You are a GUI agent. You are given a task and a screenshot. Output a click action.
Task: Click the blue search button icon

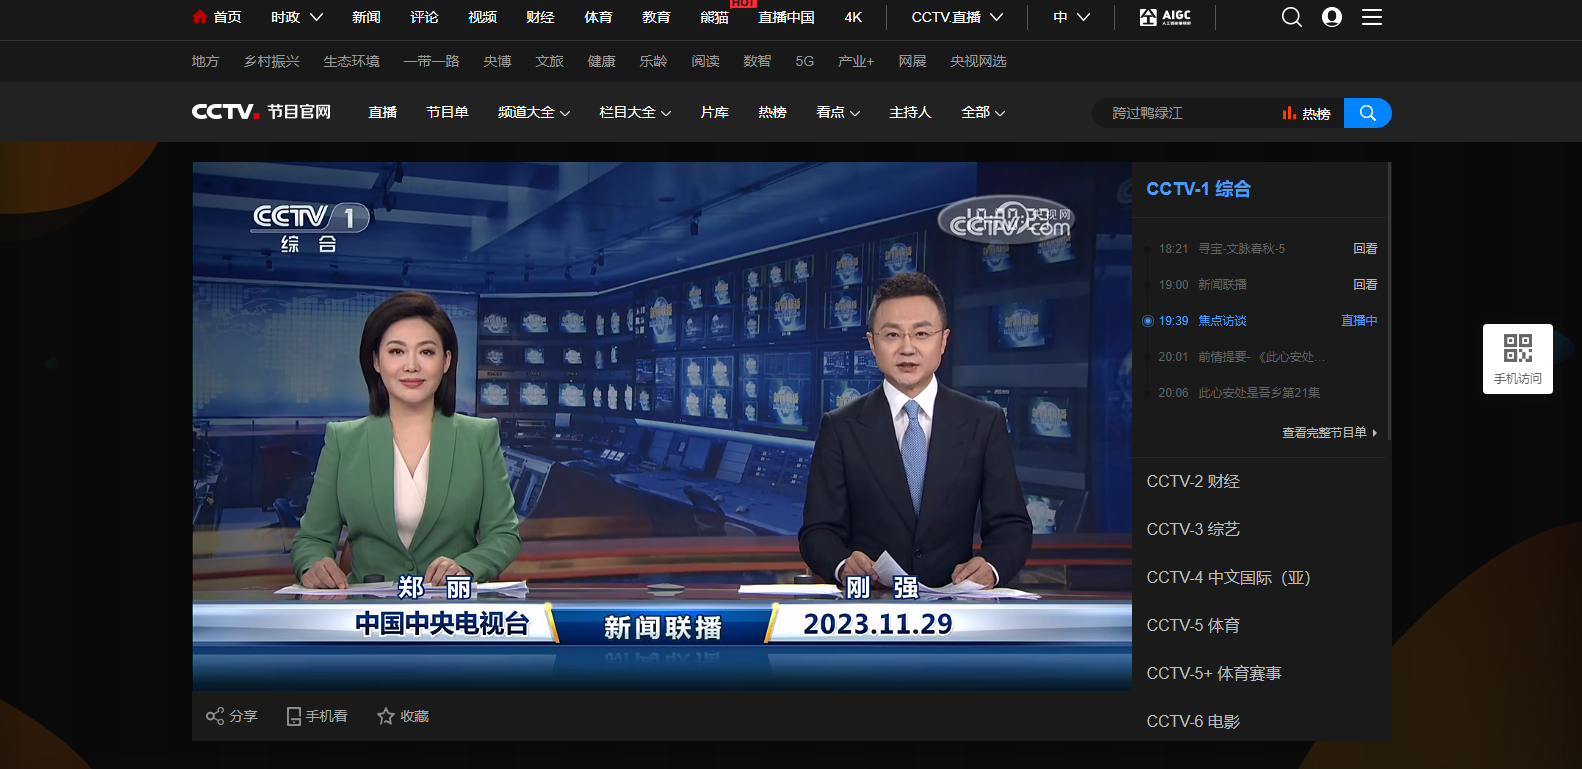(1367, 113)
